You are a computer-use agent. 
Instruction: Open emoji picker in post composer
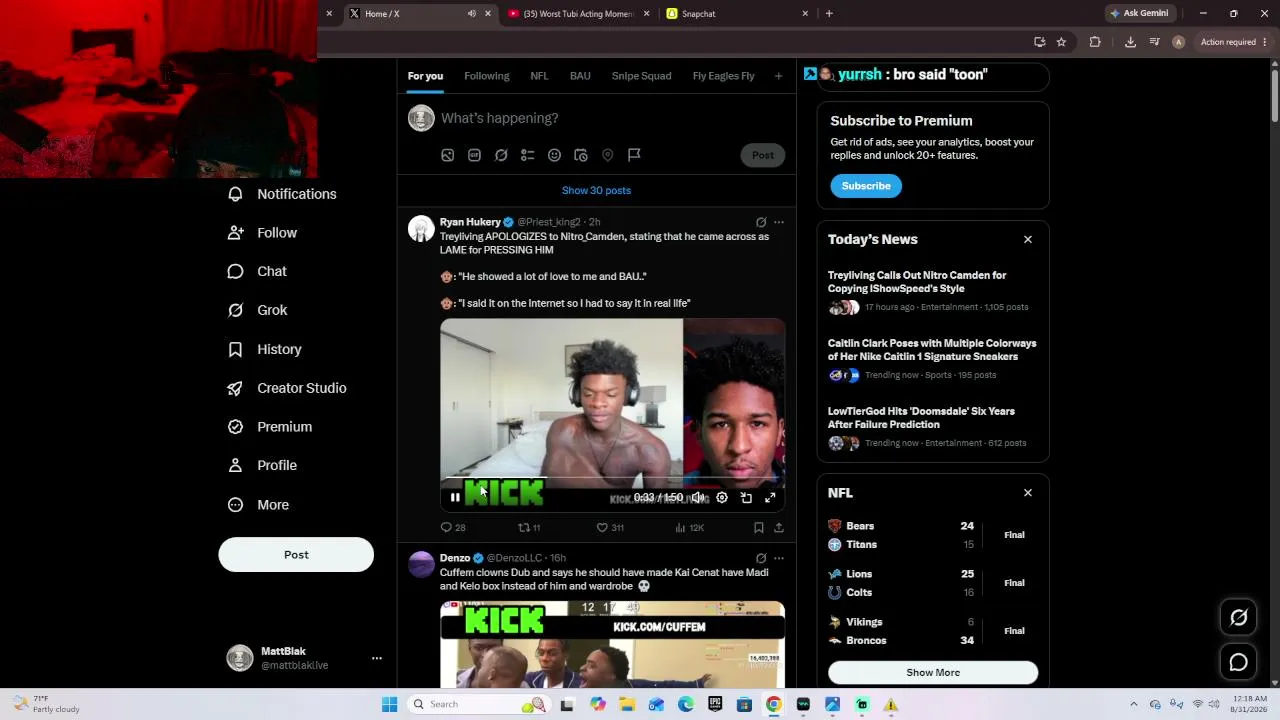tap(554, 155)
